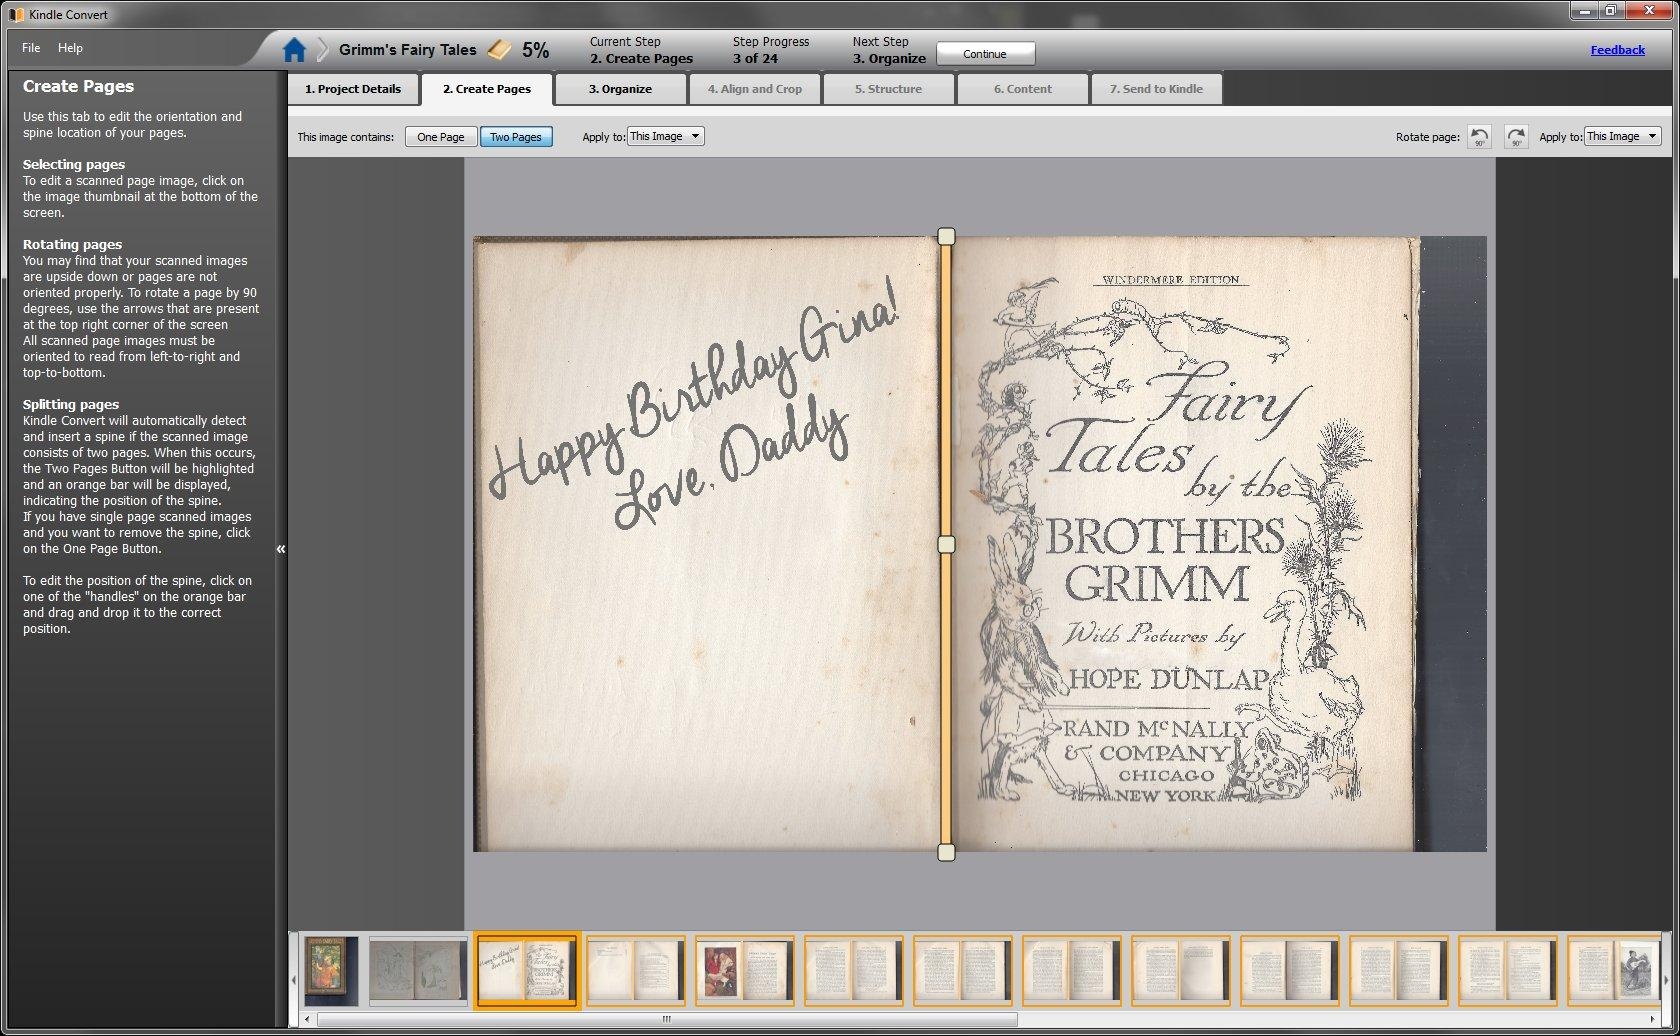Screen dimensions: 1680x1036
Task: Select the One Page option
Action: click(440, 137)
